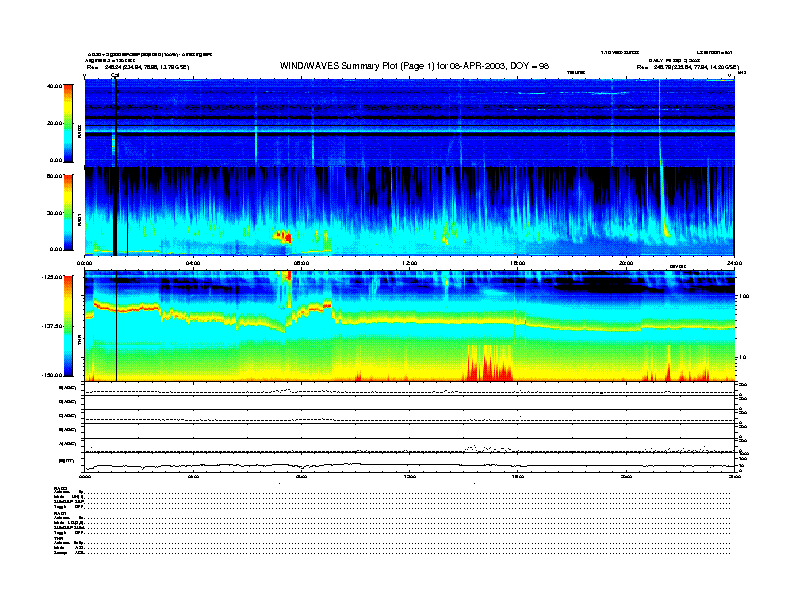
Task: Click the -137.50 label on TNR scale
Action: (x=52, y=326)
